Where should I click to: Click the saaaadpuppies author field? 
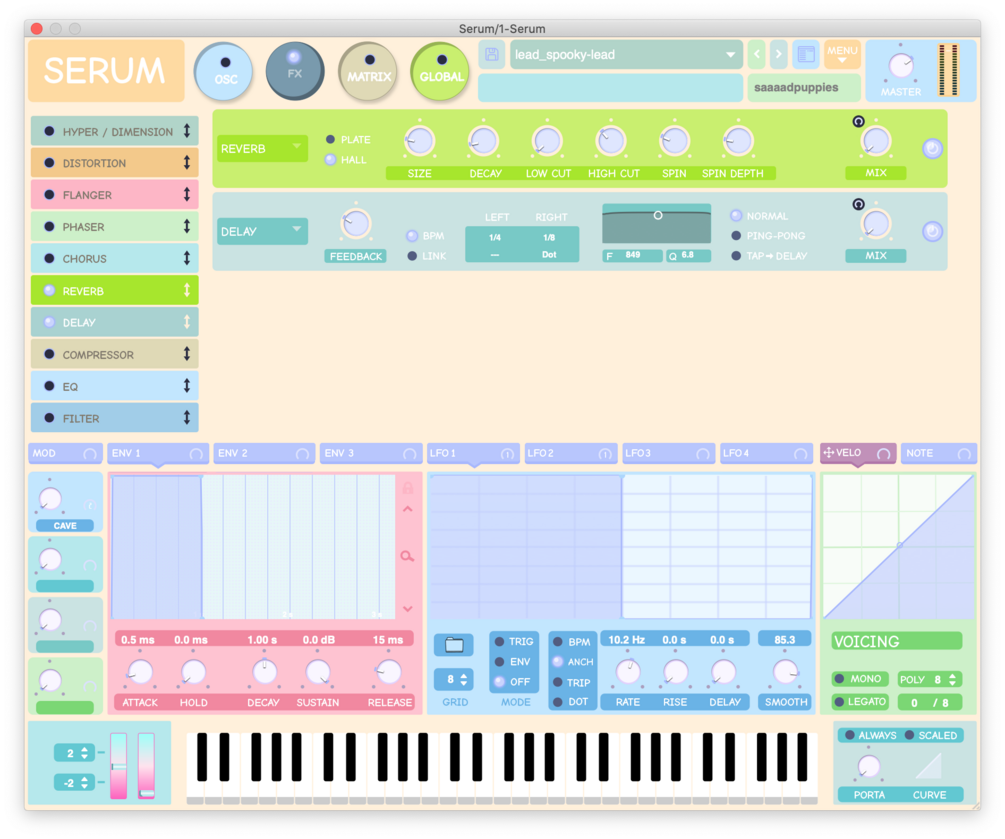tap(804, 87)
